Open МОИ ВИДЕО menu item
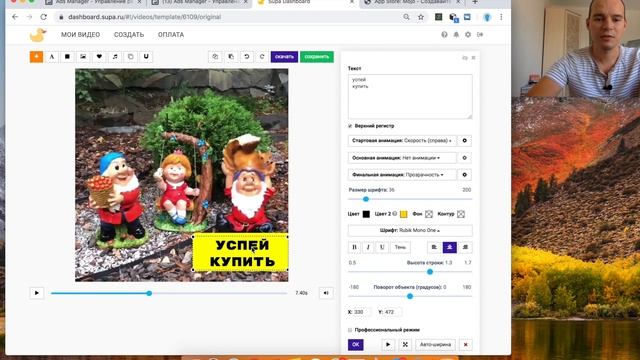 coord(80,35)
